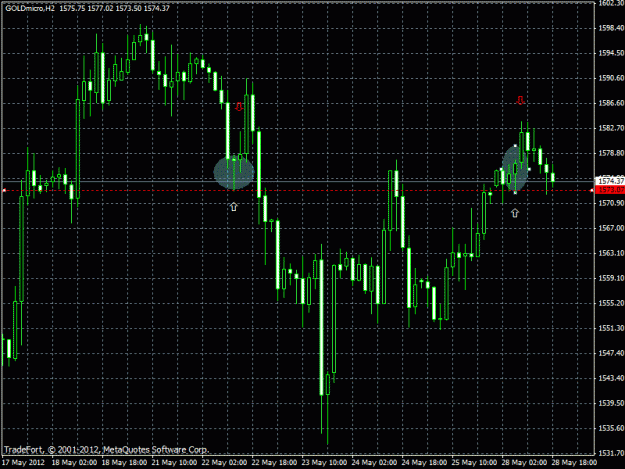Click the 1539.50 price axis label

(x=611, y=403)
